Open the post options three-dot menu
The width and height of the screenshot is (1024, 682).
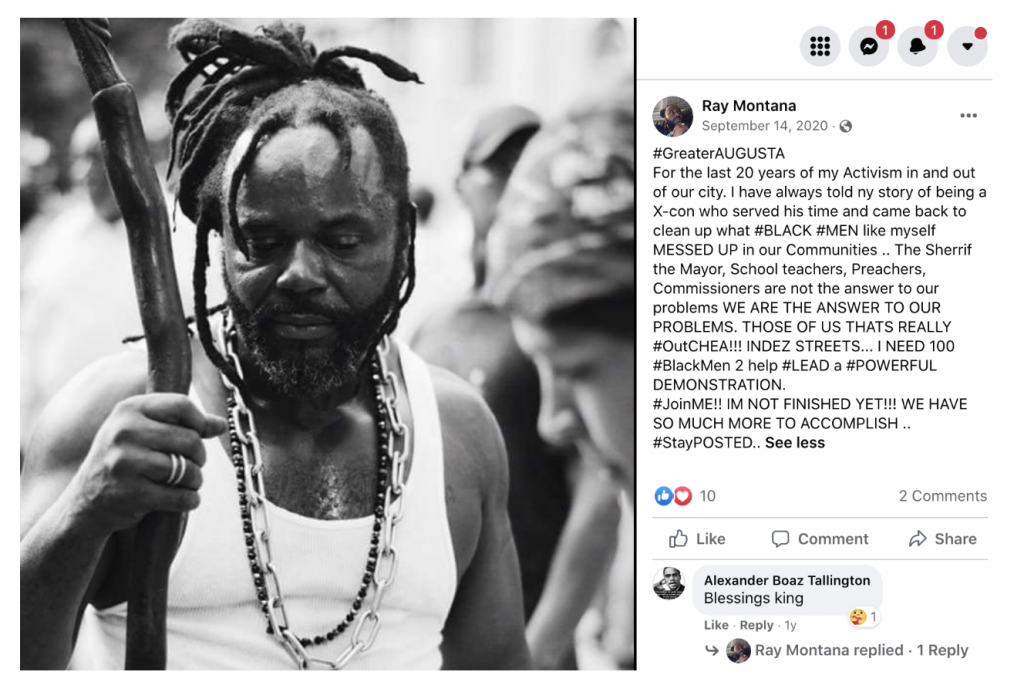968,116
